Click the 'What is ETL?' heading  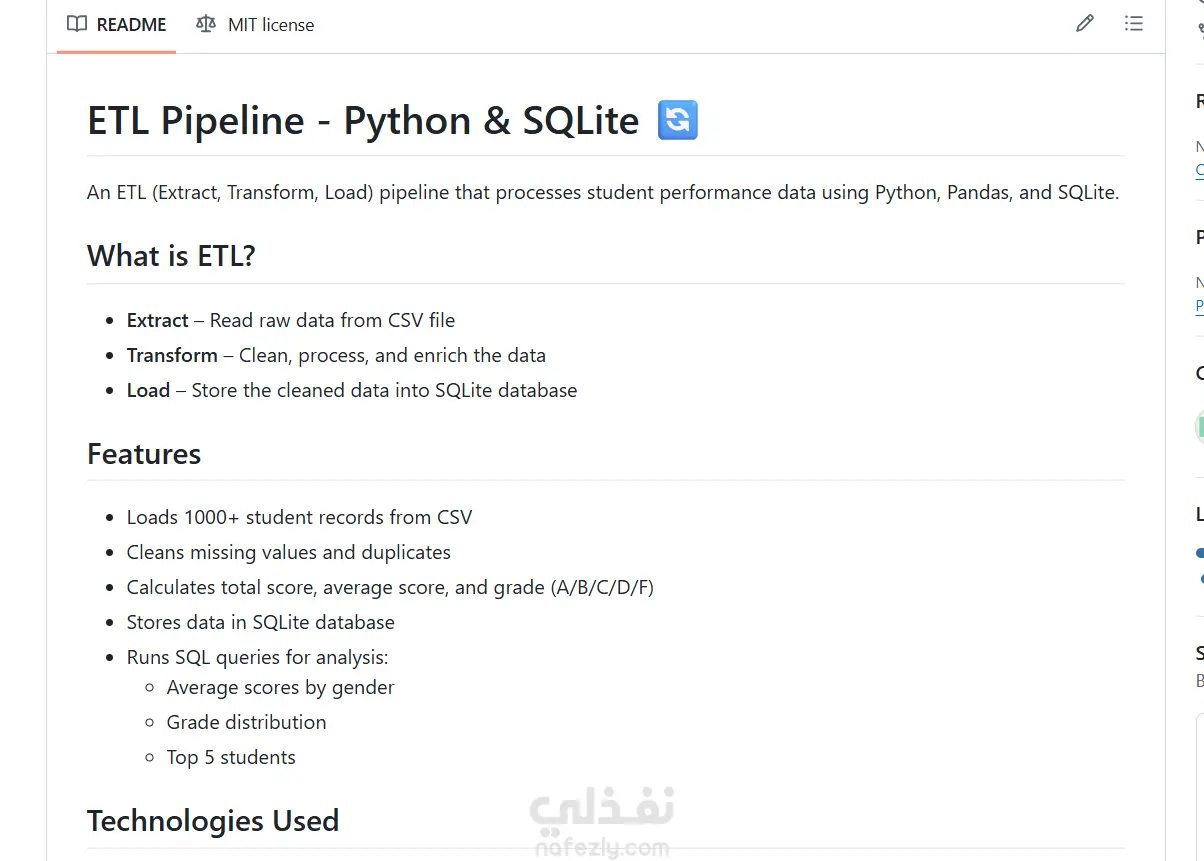pos(171,256)
